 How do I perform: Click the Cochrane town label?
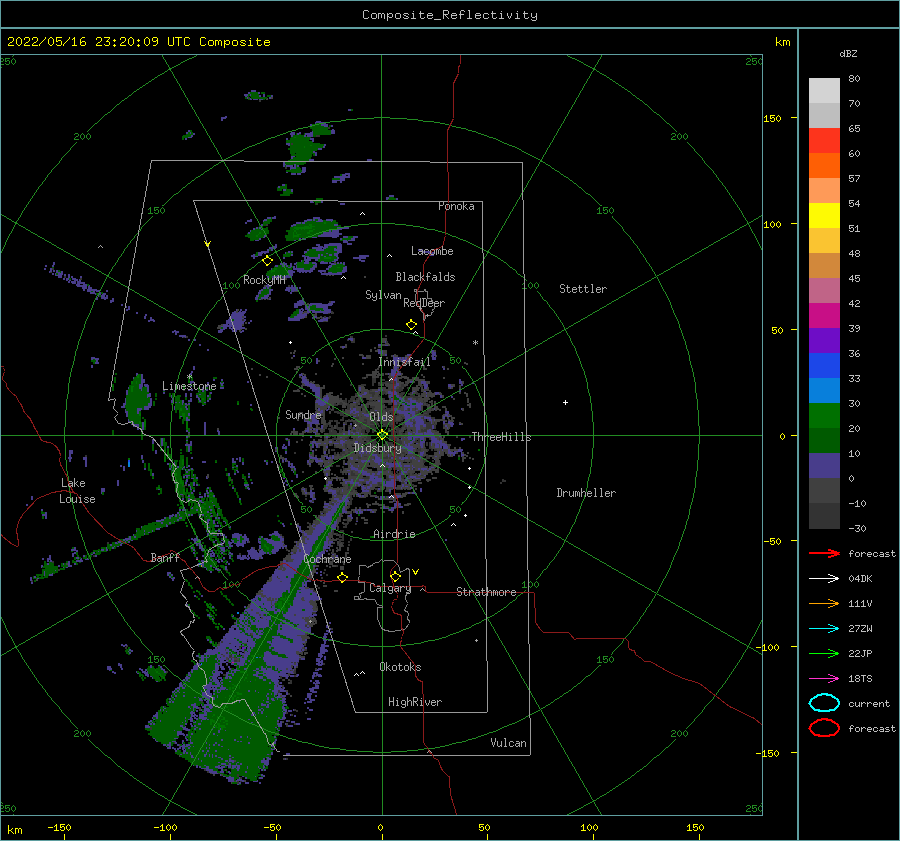point(327,559)
